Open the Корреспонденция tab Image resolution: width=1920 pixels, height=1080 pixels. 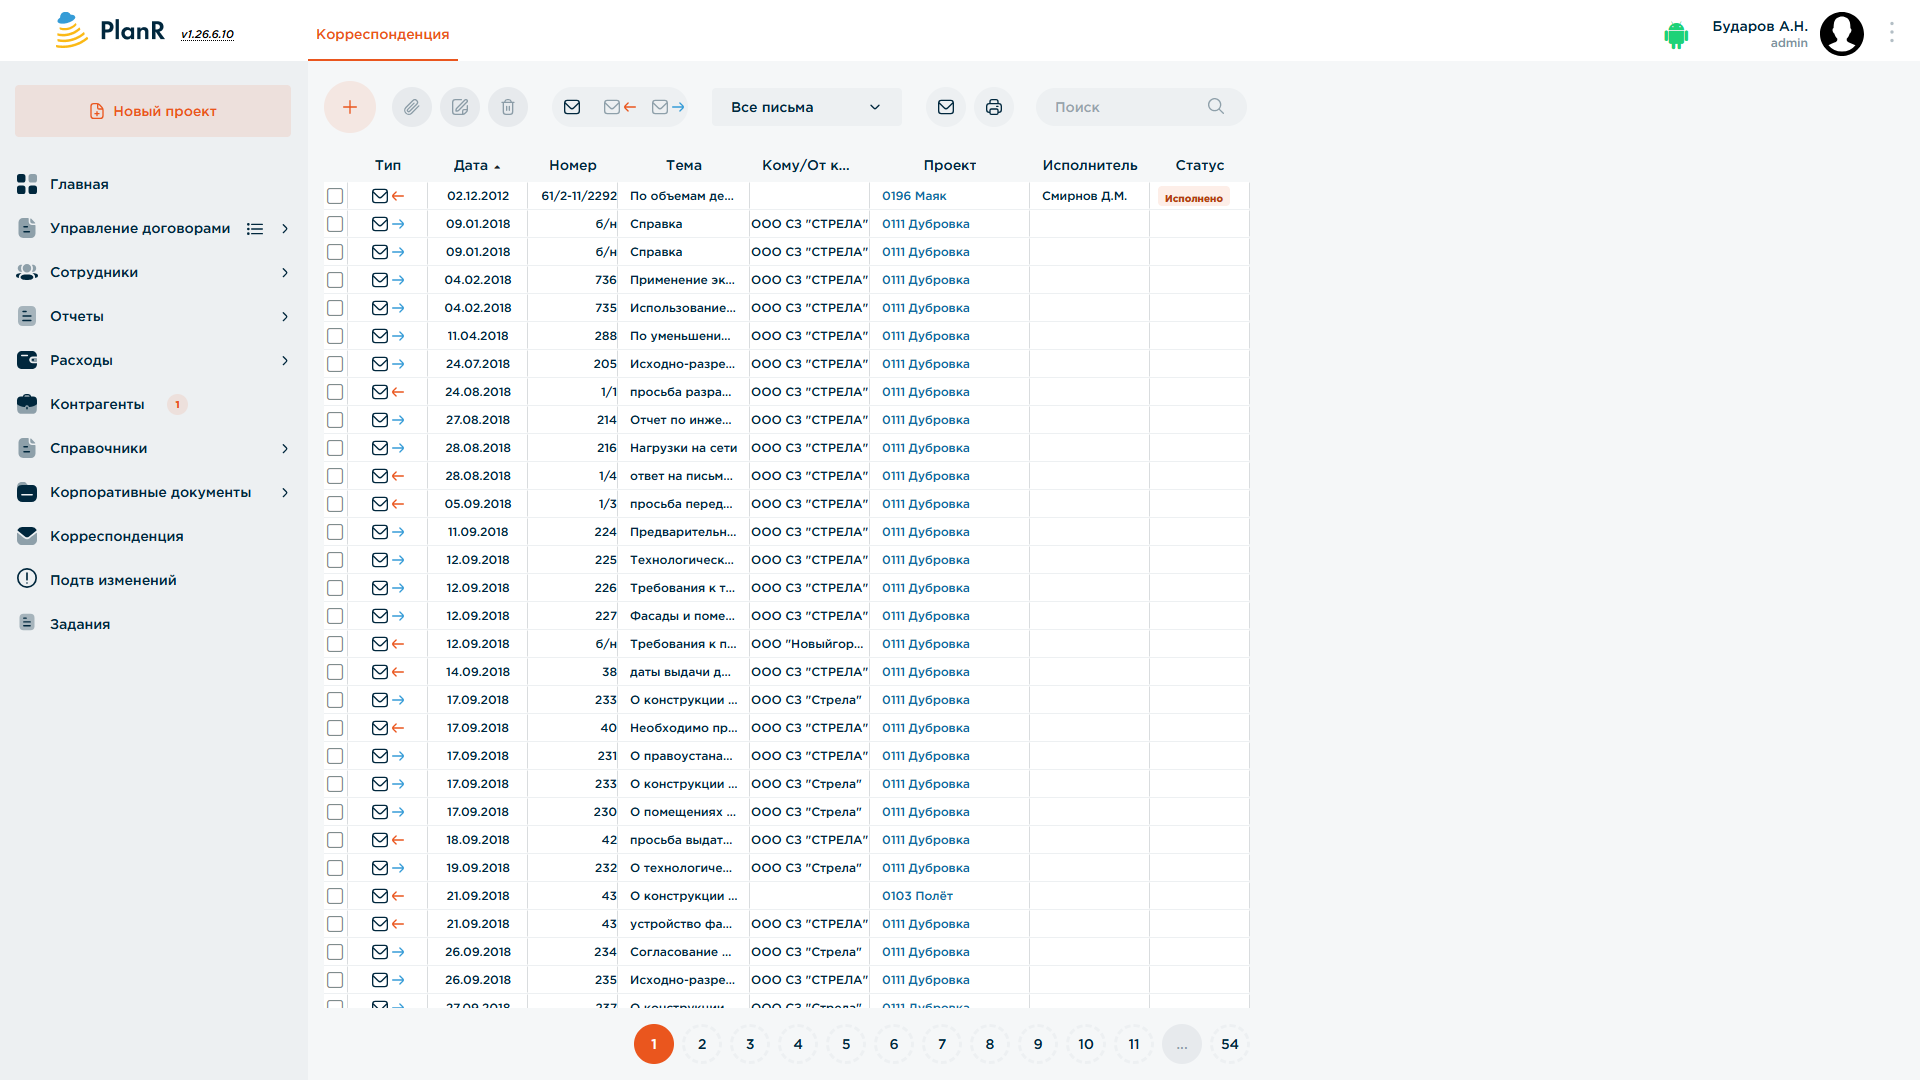tap(383, 34)
